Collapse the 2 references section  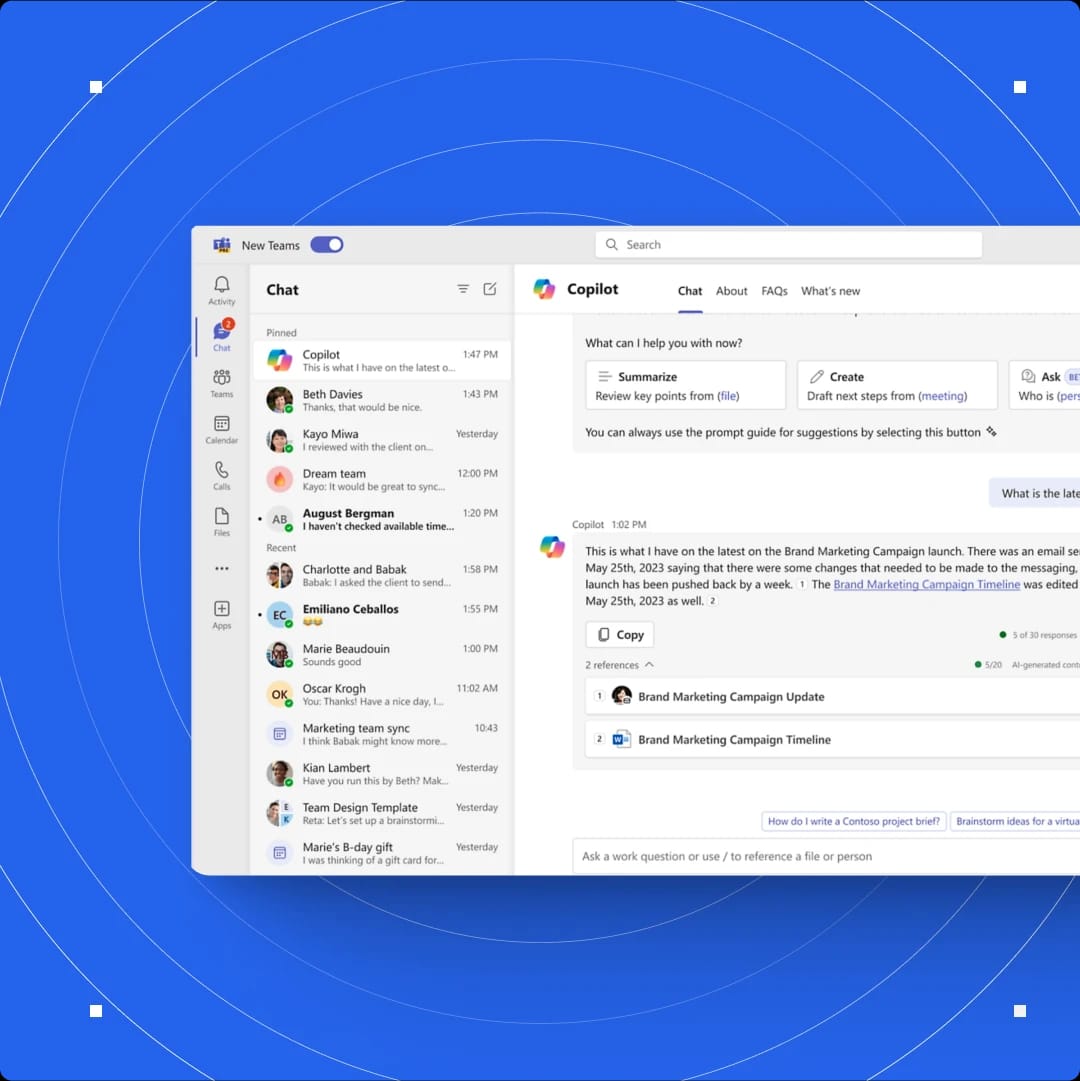[x=649, y=664]
